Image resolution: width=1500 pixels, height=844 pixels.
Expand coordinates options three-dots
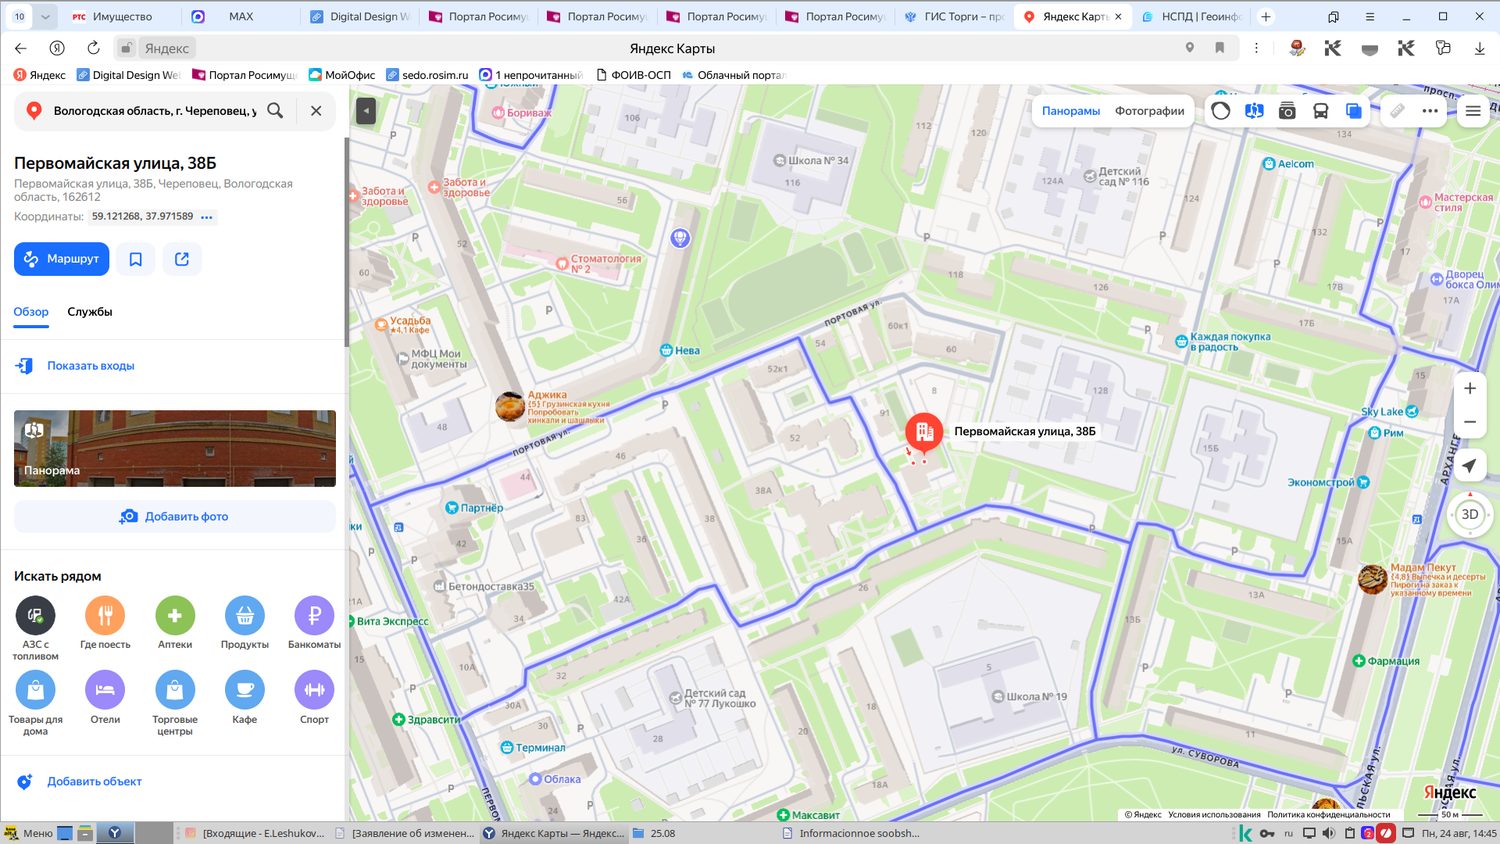[x=207, y=217]
